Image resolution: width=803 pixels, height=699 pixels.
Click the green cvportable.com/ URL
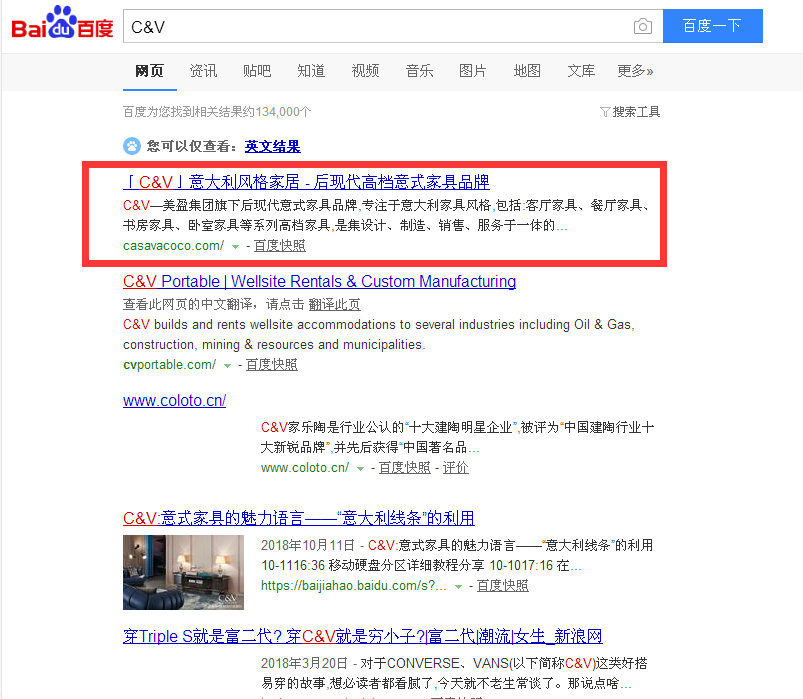coord(170,365)
